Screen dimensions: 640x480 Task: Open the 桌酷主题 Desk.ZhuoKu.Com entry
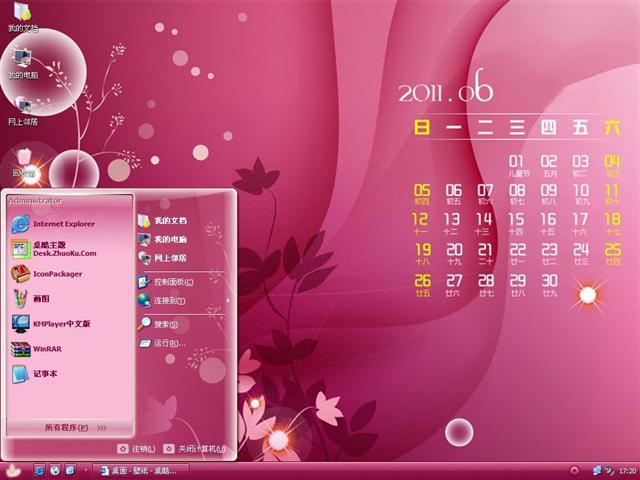pyautogui.click(x=70, y=249)
